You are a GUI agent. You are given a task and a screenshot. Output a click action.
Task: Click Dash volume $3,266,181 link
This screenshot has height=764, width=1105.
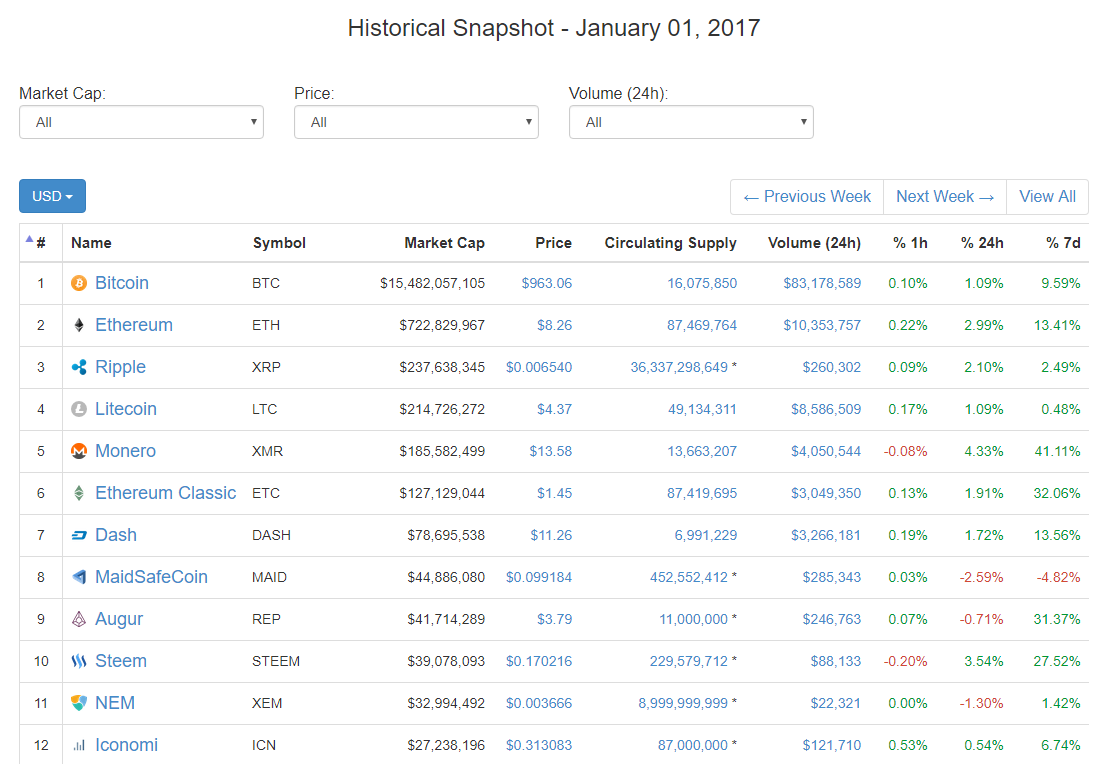(826, 535)
